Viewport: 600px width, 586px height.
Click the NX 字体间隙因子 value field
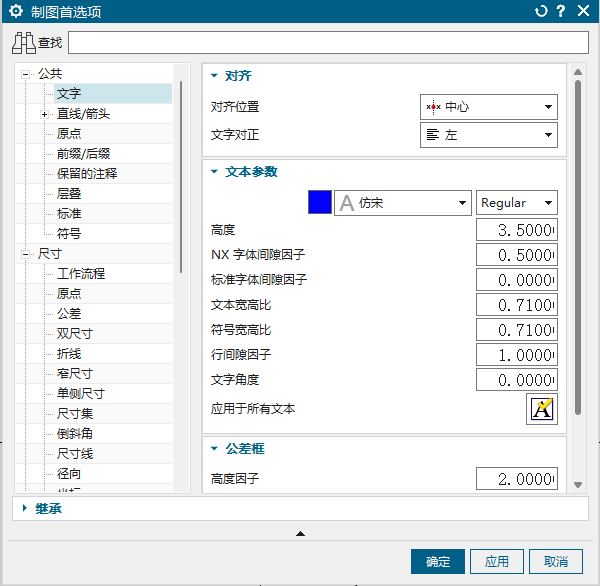point(517,255)
